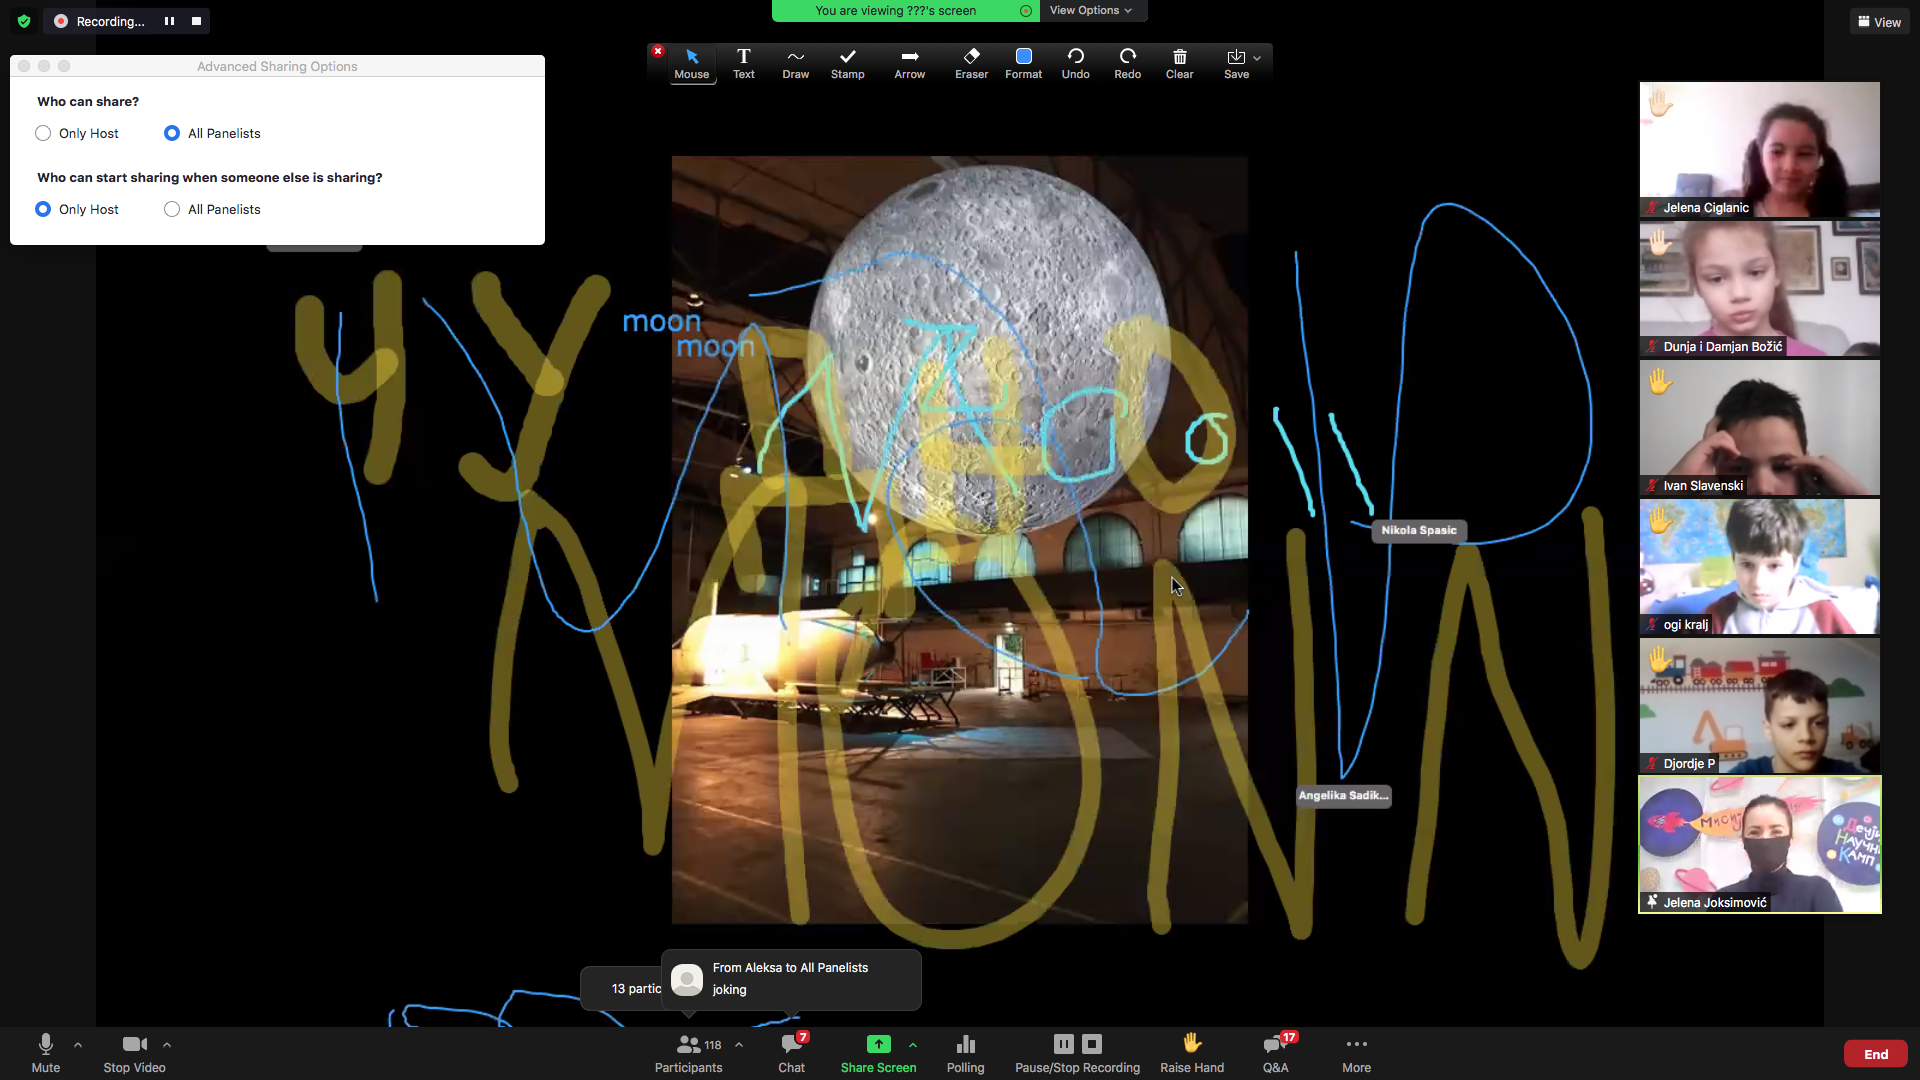The width and height of the screenshot is (1920, 1080).
Task: Expand audio options next to Mute
Action: click(78, 1045)
